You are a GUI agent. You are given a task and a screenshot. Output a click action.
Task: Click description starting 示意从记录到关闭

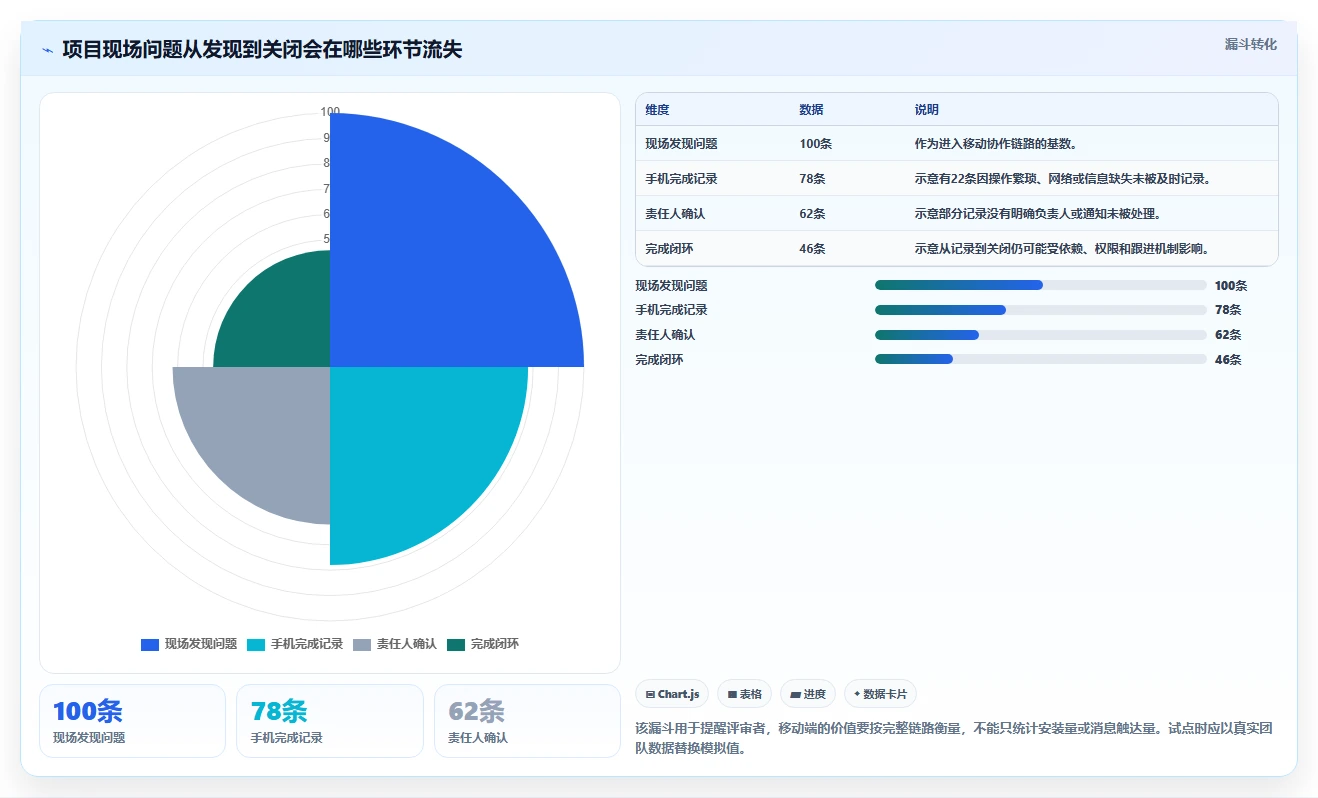pyautogui.click(x=1064, y=249)
